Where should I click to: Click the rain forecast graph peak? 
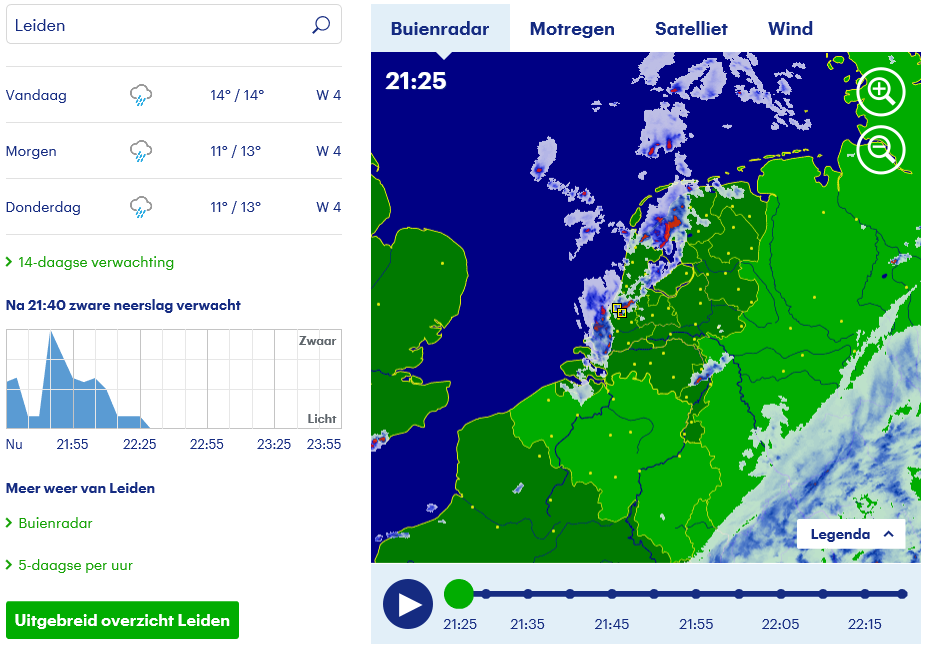51,334
